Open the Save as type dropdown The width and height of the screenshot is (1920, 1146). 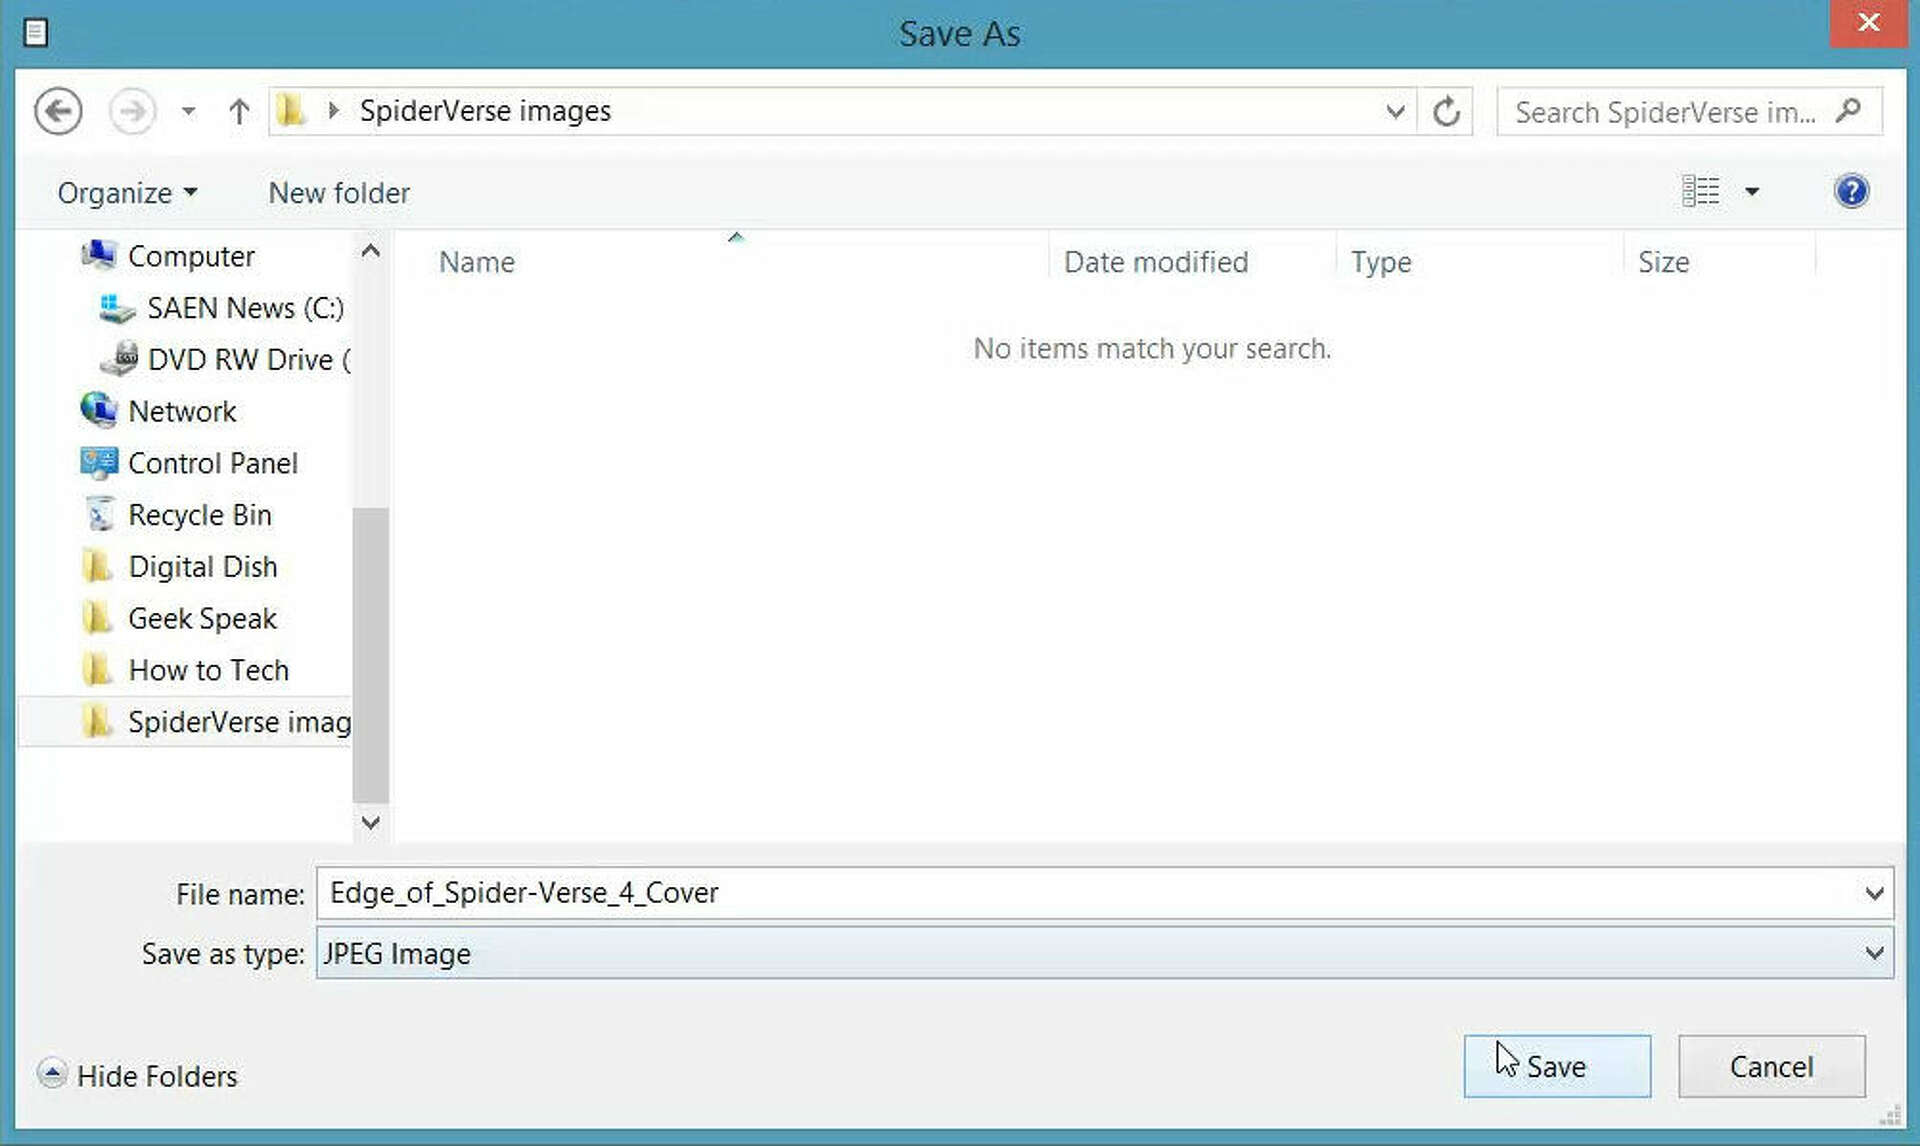click(1874, 953)
